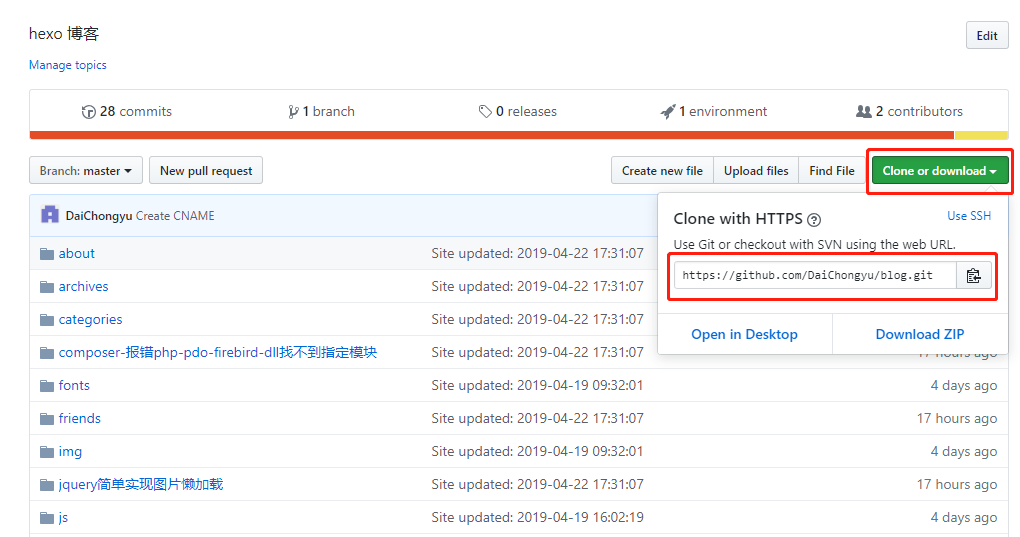Click the tag icon next to releases
The width and height of the screenshot is (1020, 537).
tap(485, 112)
